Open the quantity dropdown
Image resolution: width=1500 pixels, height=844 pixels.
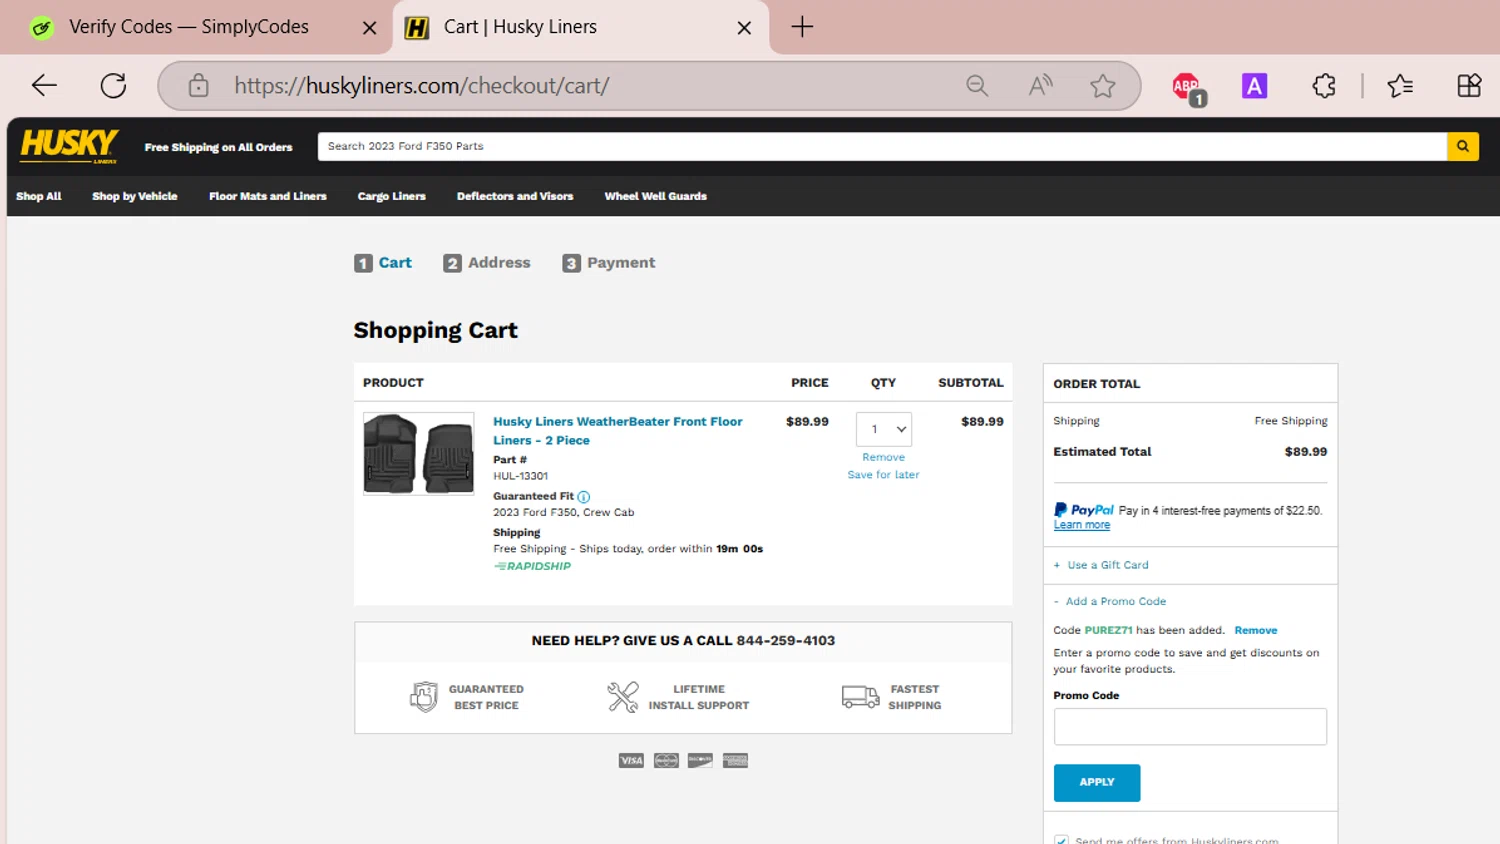[884, 430]
